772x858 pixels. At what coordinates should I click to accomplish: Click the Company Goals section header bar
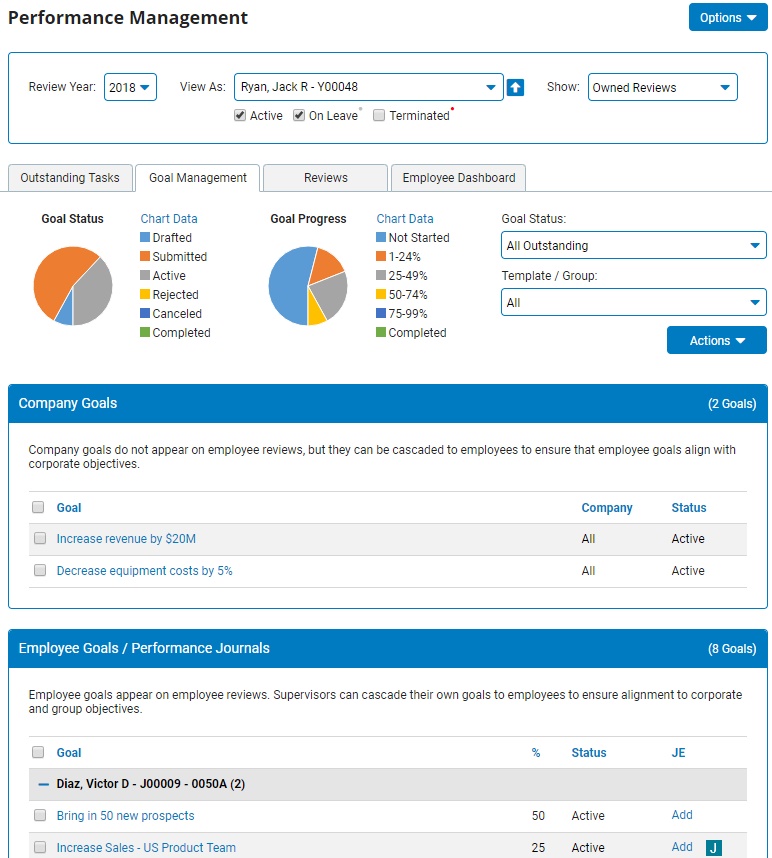click(x=387, y=403)
